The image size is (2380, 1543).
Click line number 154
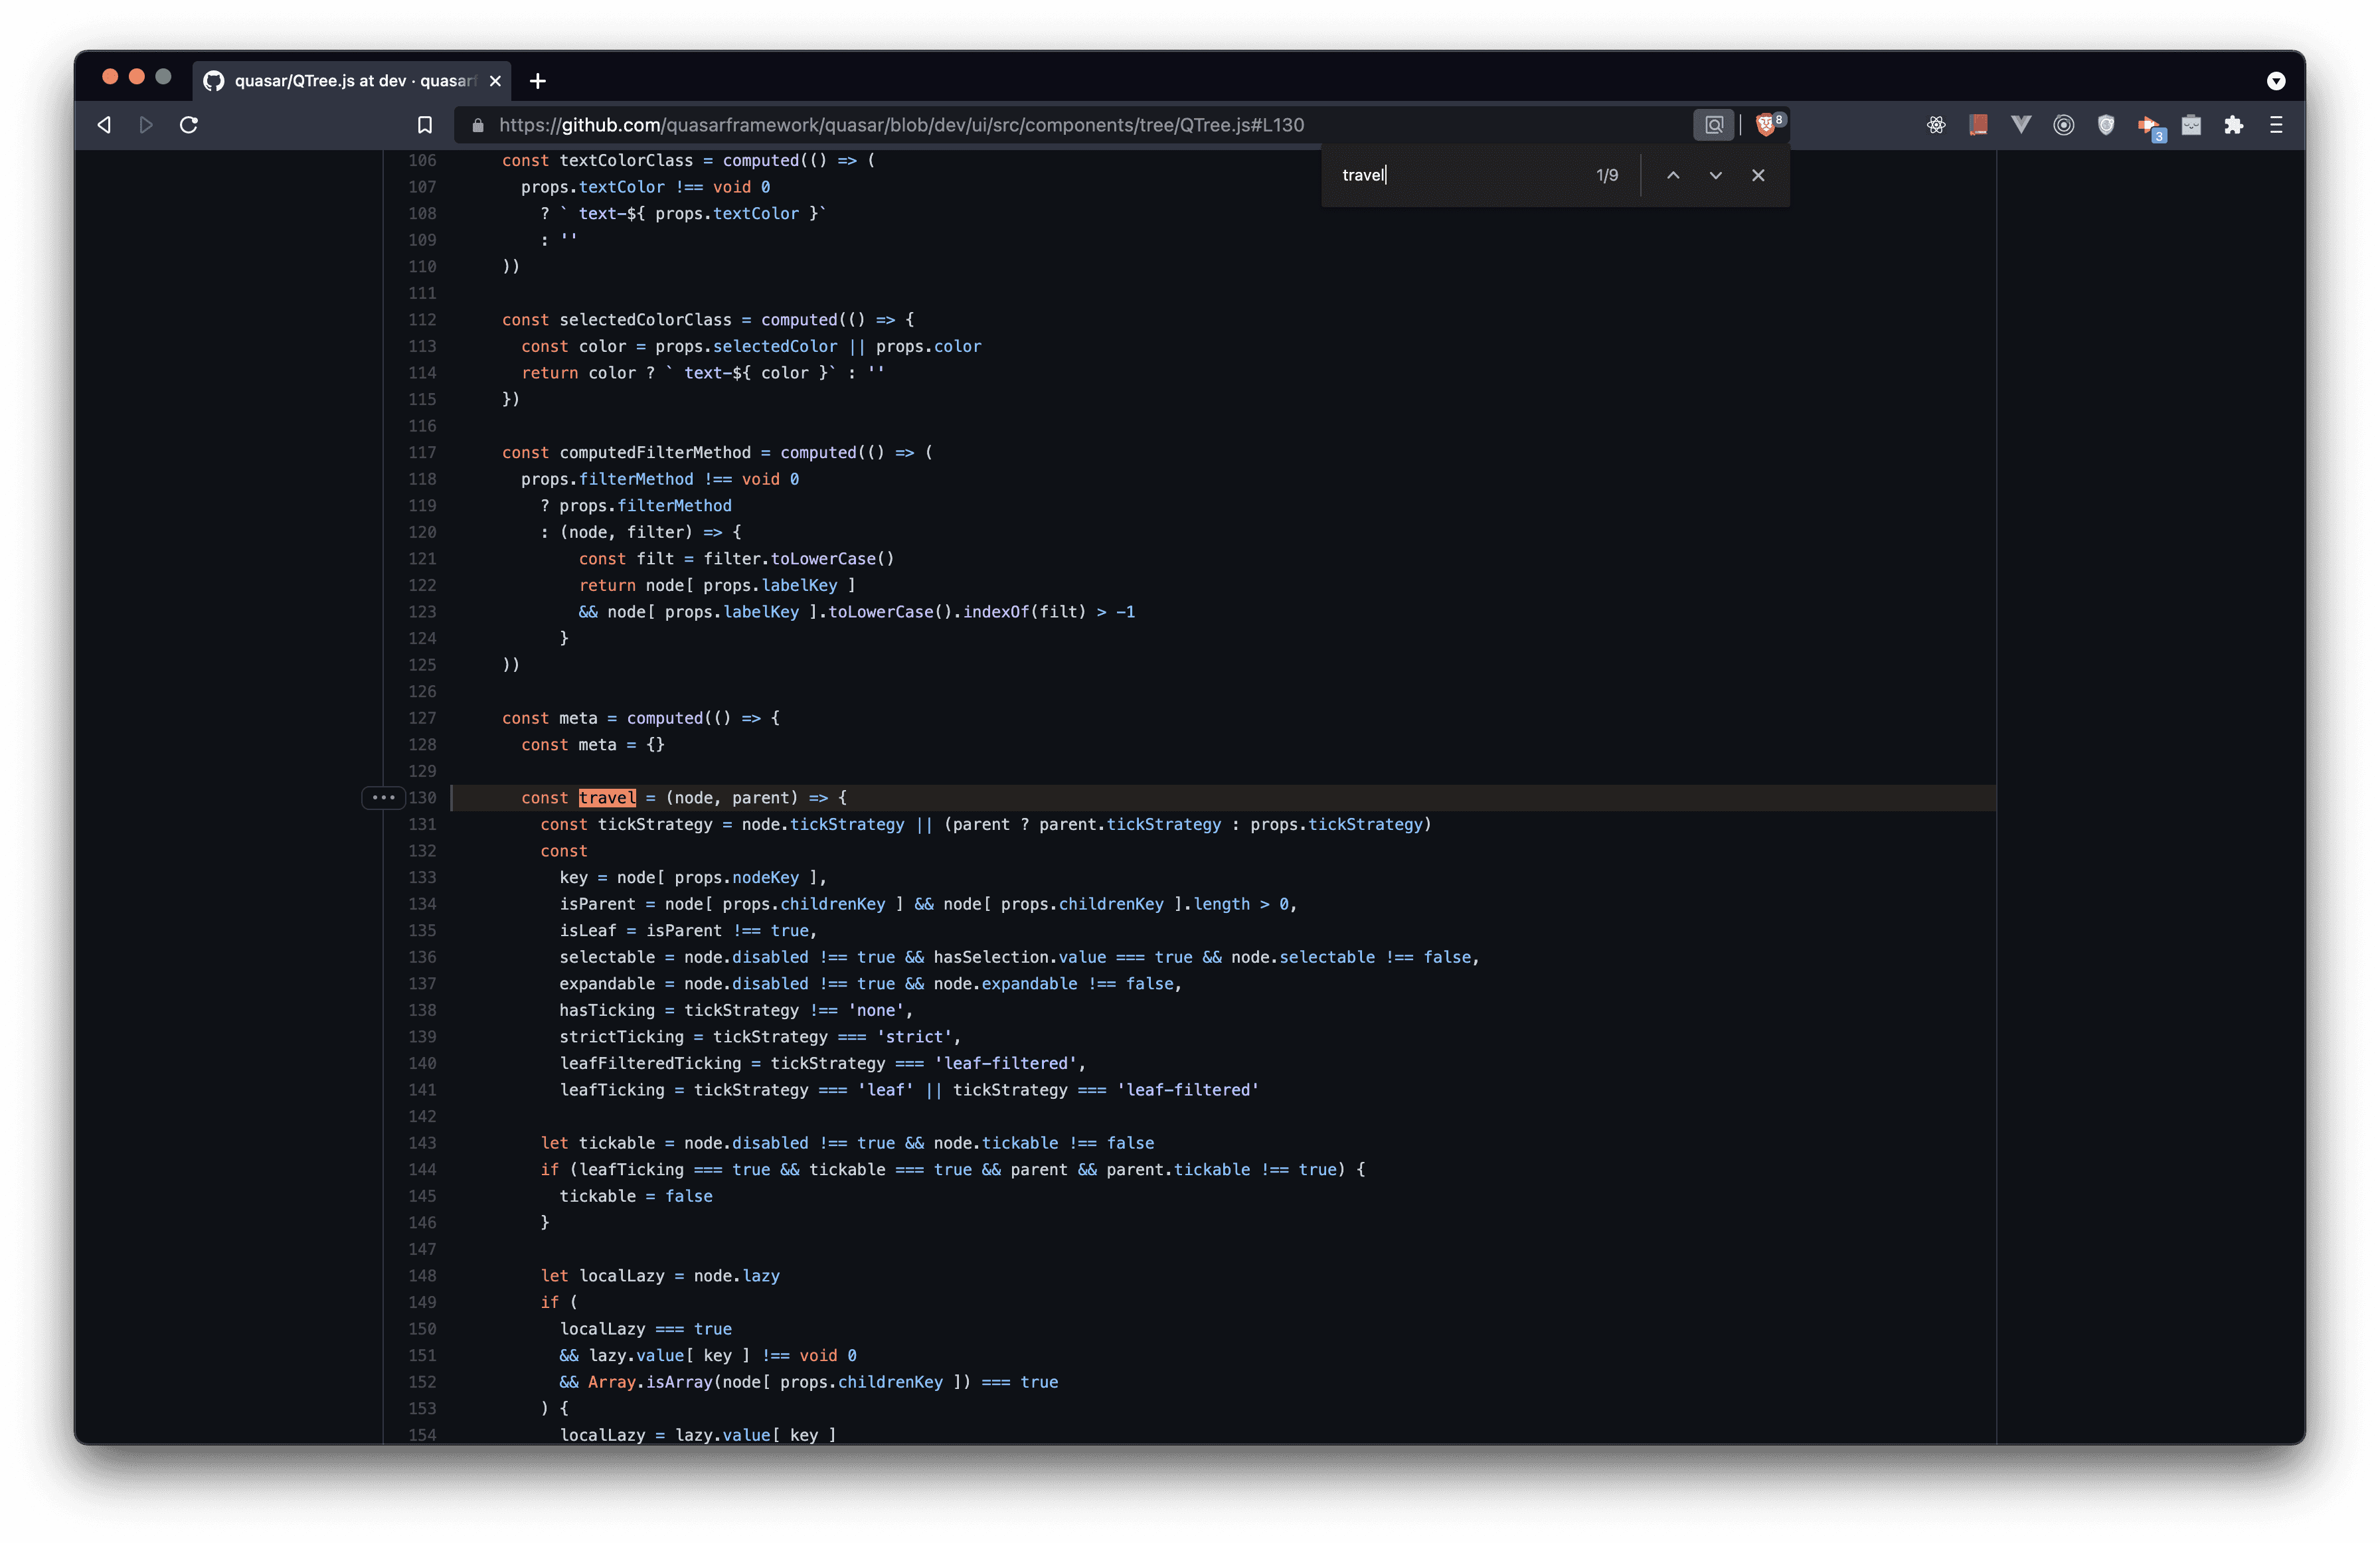422,1434
